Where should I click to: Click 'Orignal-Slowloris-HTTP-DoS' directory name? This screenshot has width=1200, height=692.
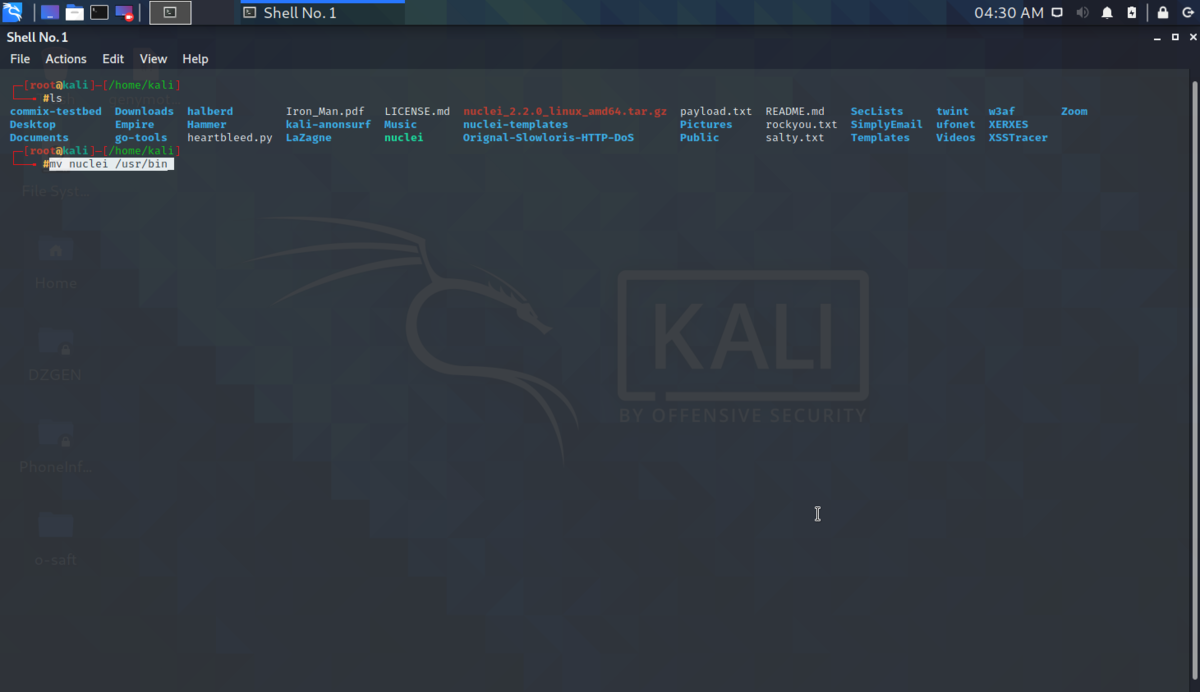[548, 137]
